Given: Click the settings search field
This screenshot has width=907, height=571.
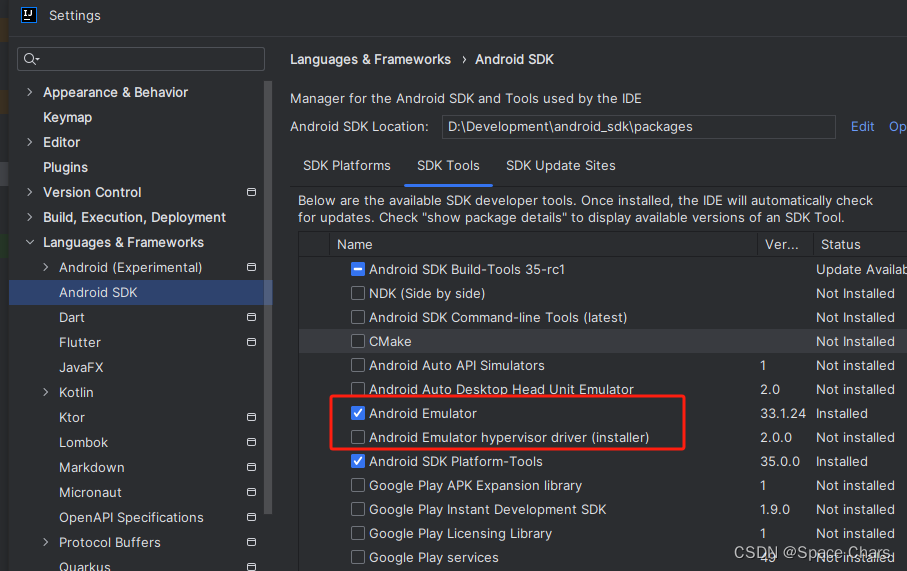Looking at the screenshot, I should click(x=141, y=59).
